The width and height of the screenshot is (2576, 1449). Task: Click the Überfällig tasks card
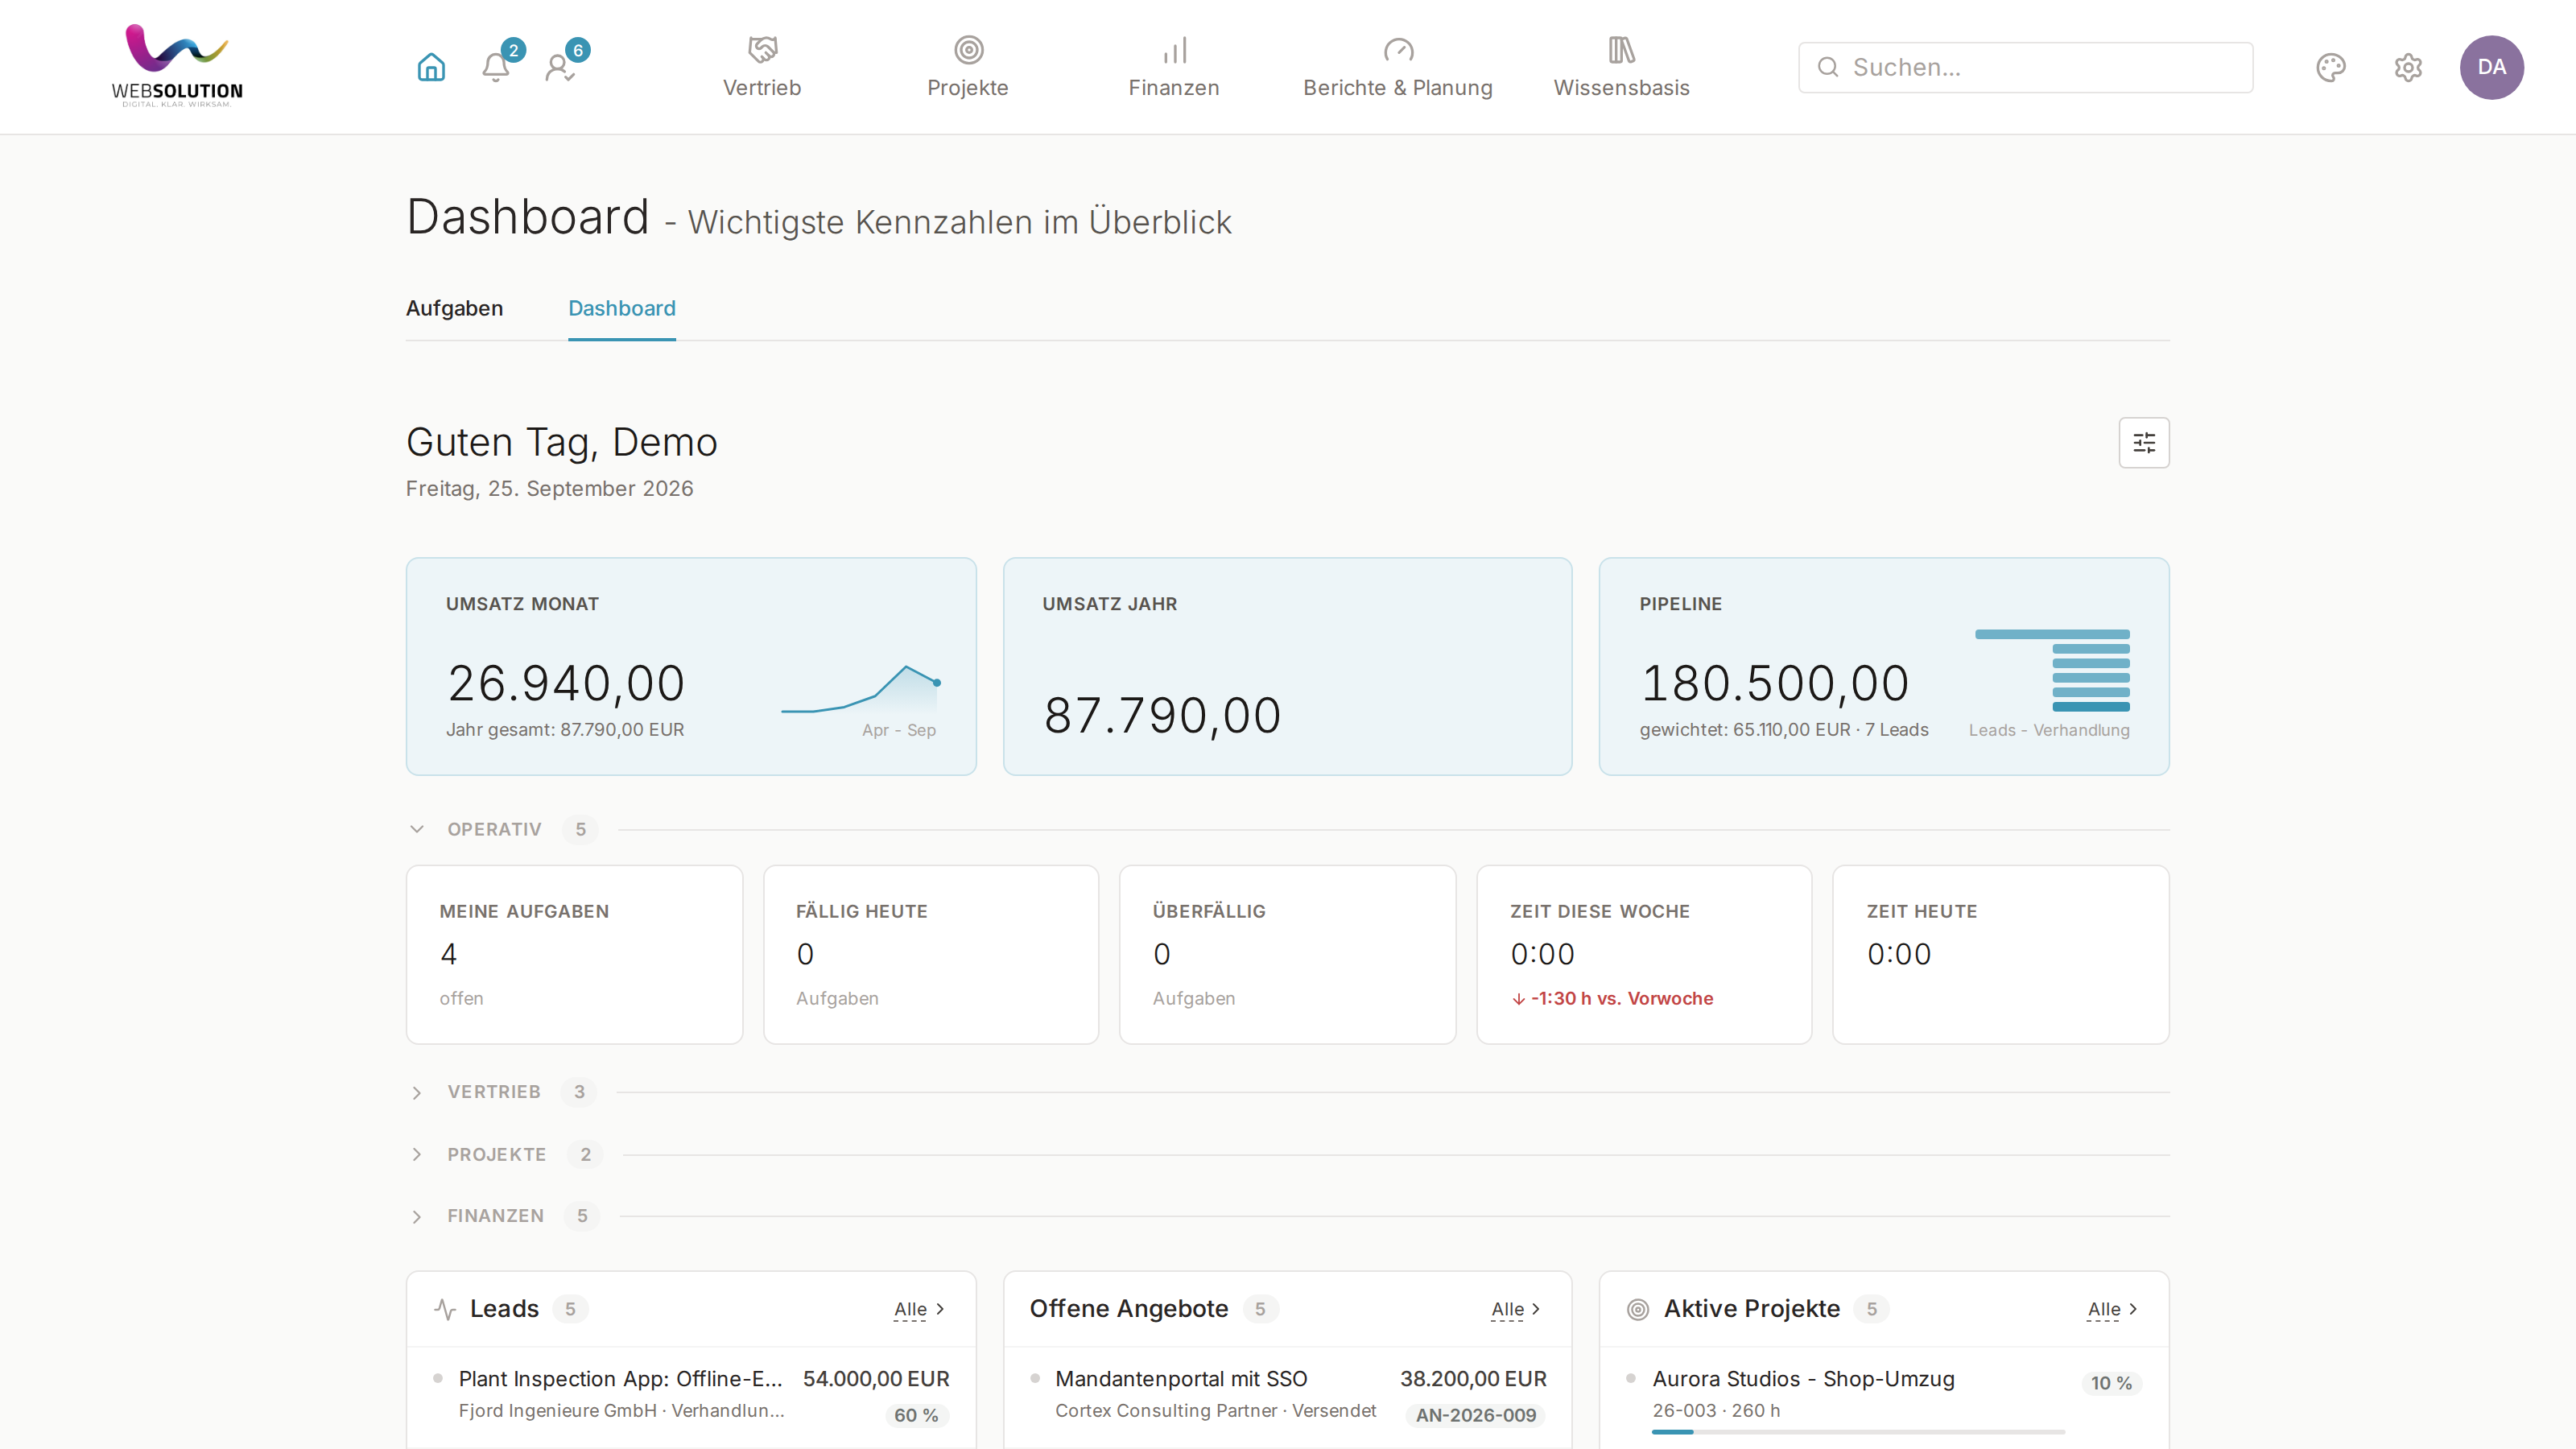(1287, 954)
